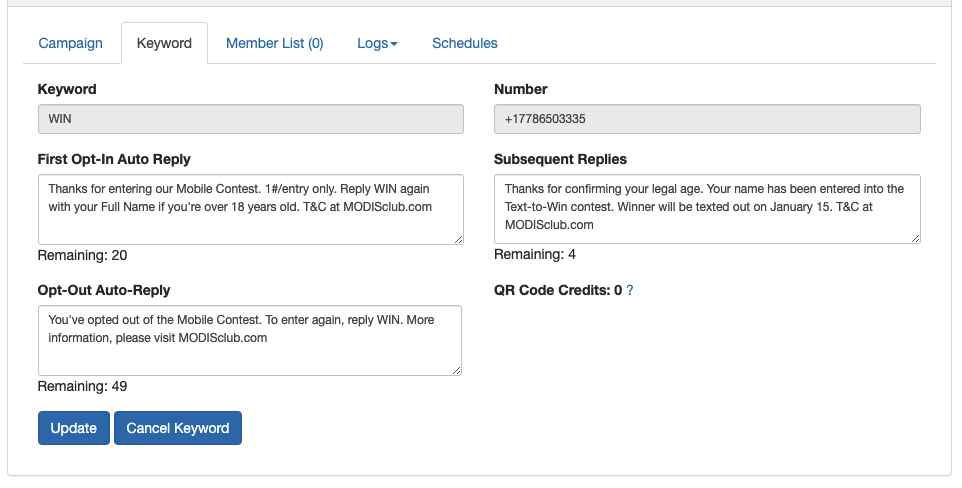Select the Keyword tab
The image size is (962, 488).
pyautogui.click(x=164, y=43)
